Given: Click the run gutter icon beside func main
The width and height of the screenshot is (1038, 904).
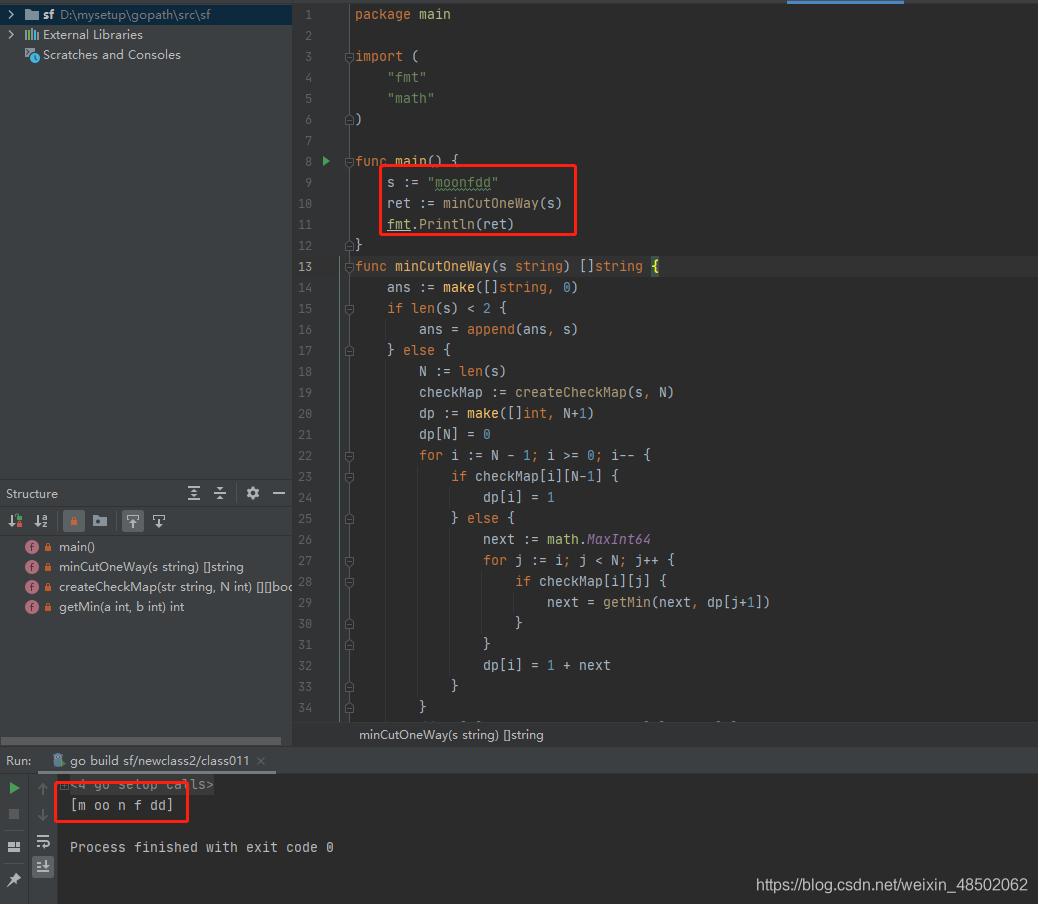Looking at the screenshot, I should tap(326, 161).
